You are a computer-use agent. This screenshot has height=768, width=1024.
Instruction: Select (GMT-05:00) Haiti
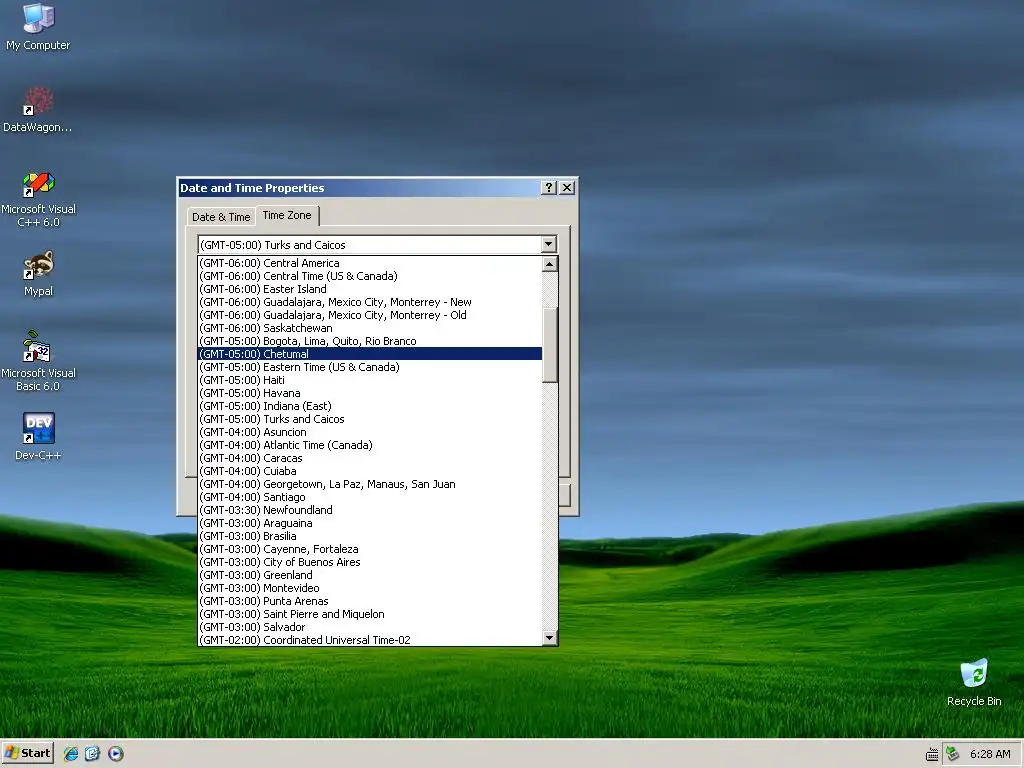coord(370,380)
